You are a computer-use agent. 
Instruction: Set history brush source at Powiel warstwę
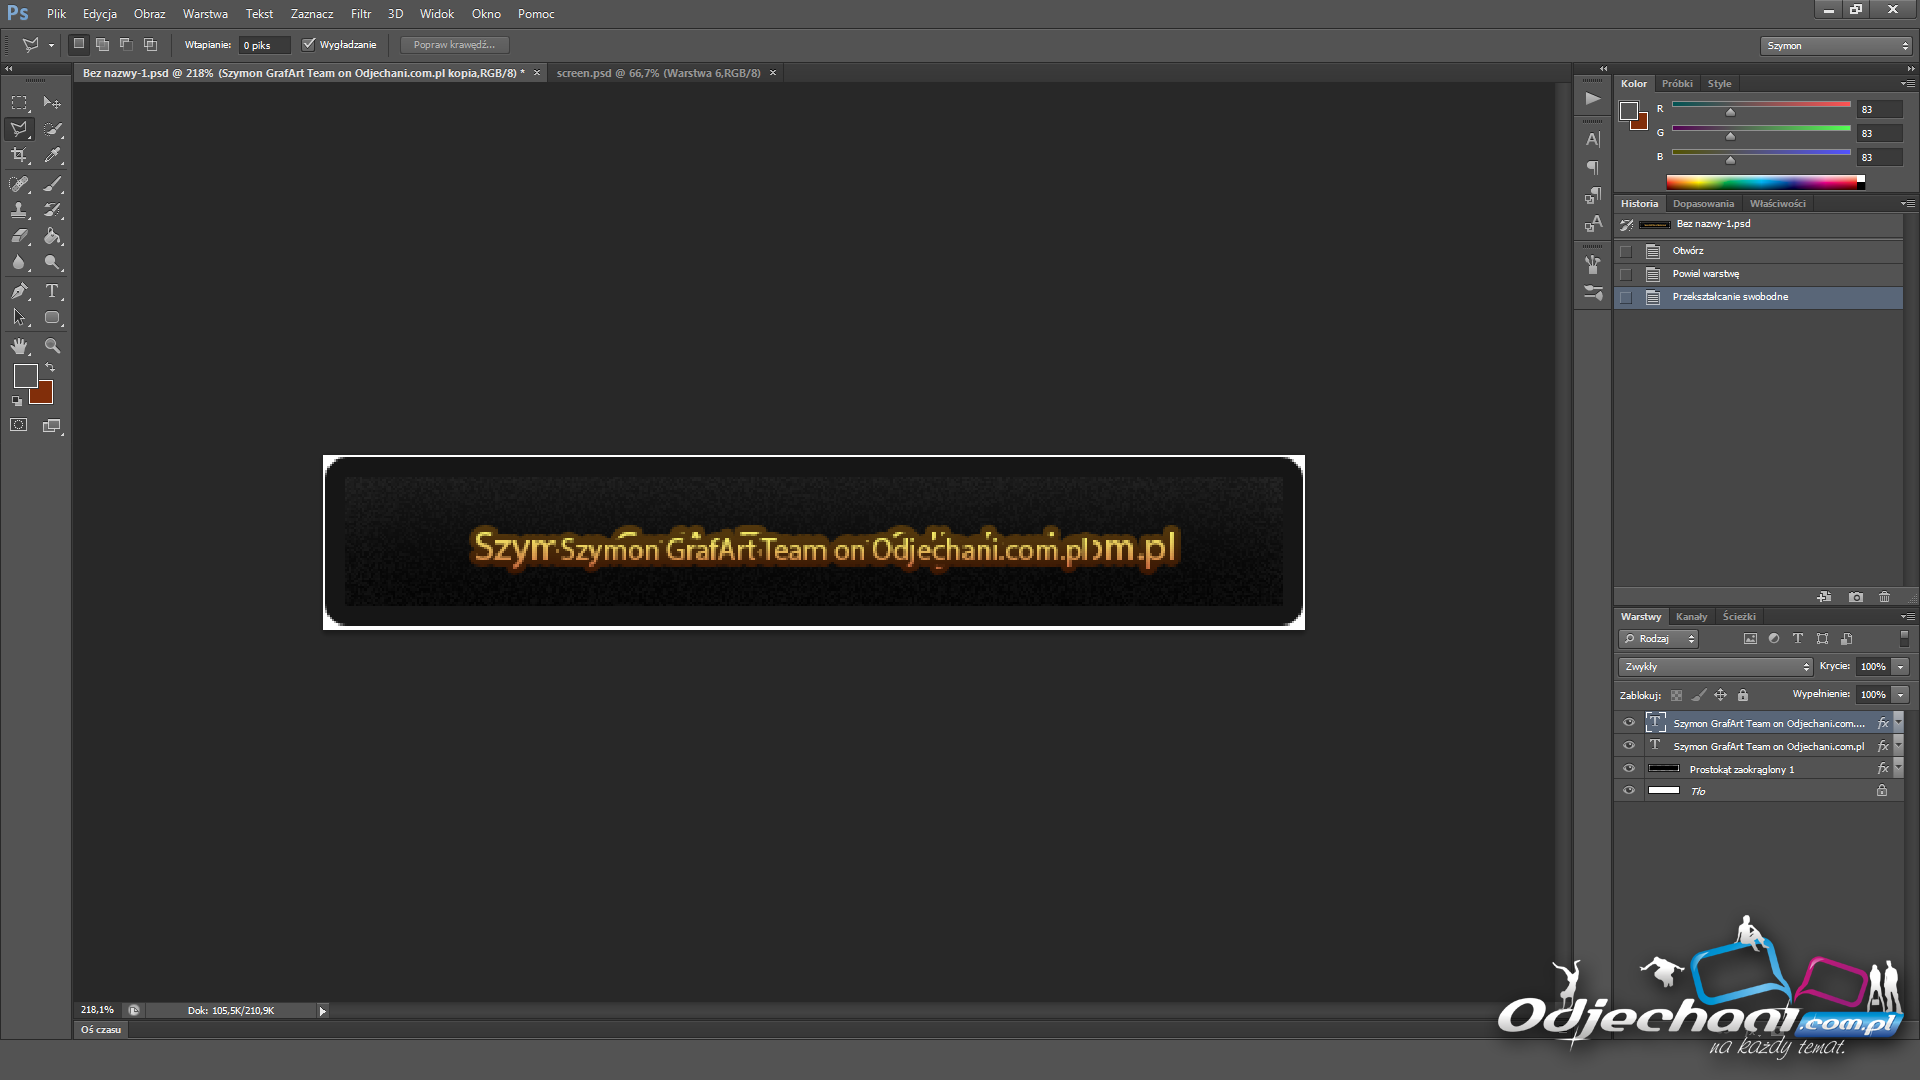click(x=1626, y=274)
